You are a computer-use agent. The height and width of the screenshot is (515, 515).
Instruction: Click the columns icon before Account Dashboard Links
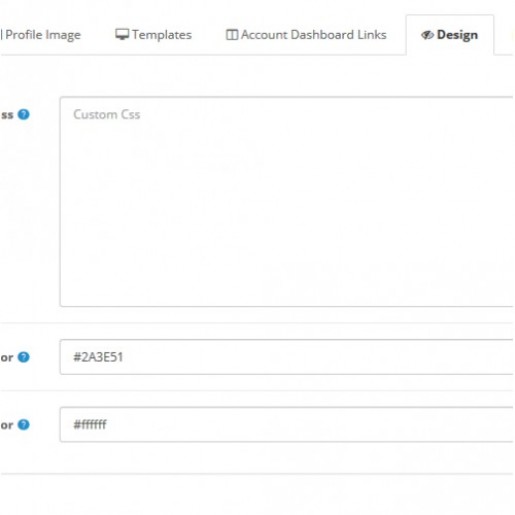(232, 35)
